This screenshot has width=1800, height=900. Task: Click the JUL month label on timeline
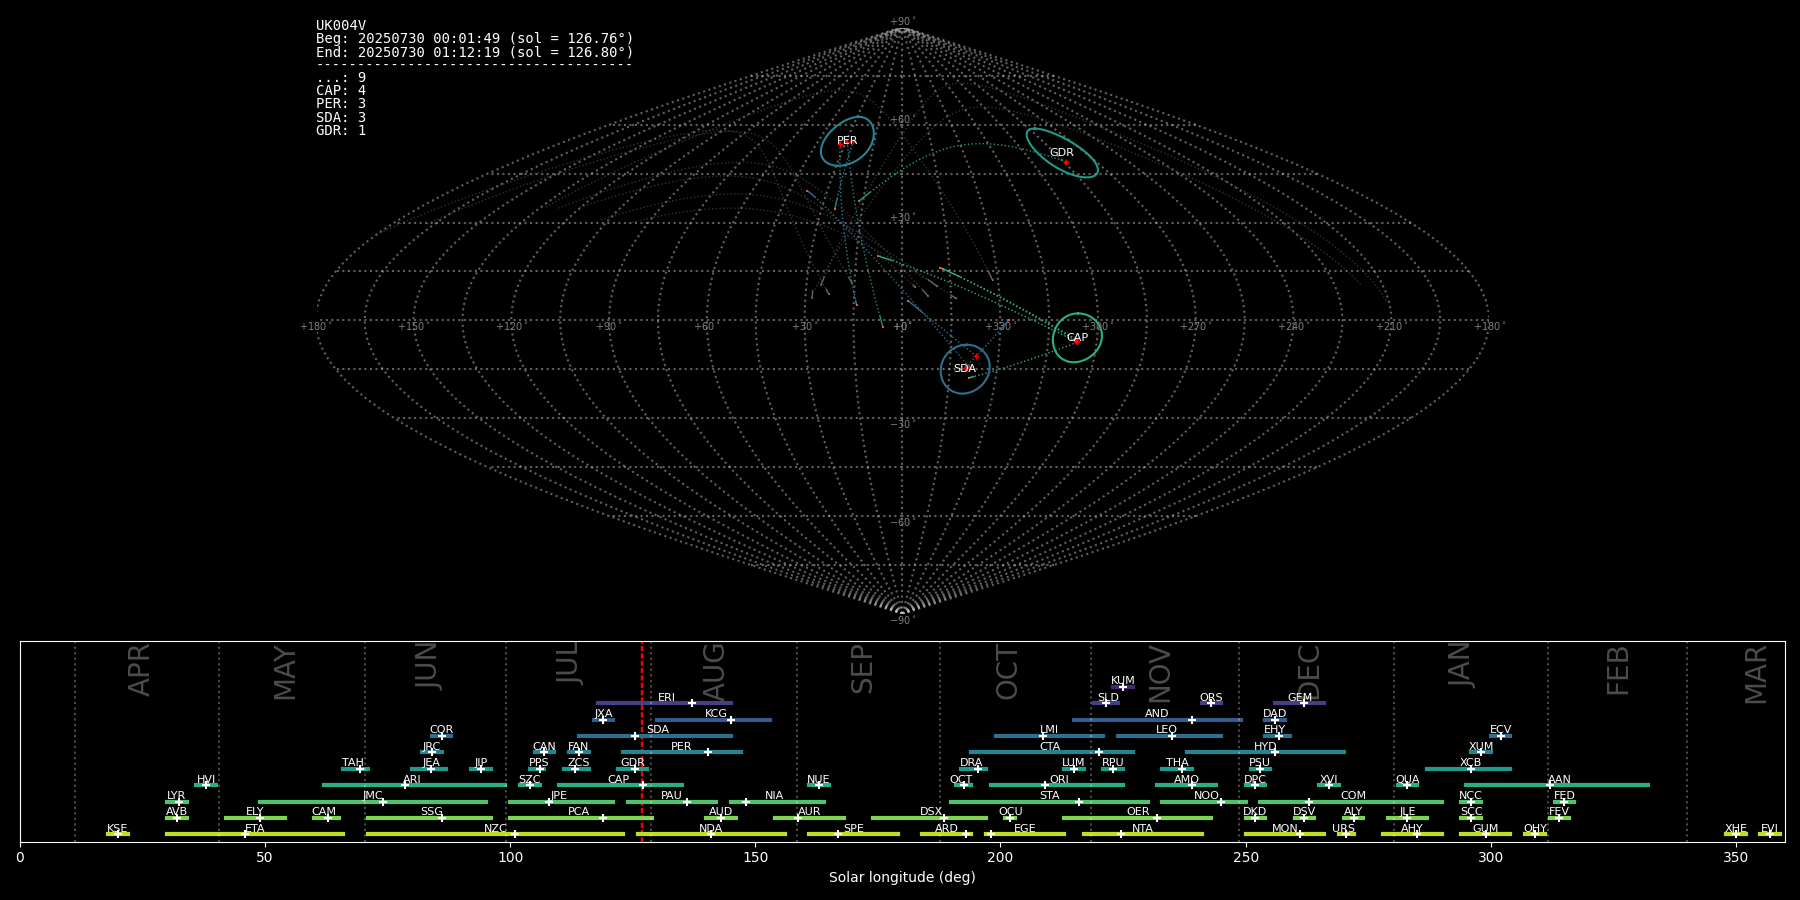pyautogui.click(x=568, y=663)
